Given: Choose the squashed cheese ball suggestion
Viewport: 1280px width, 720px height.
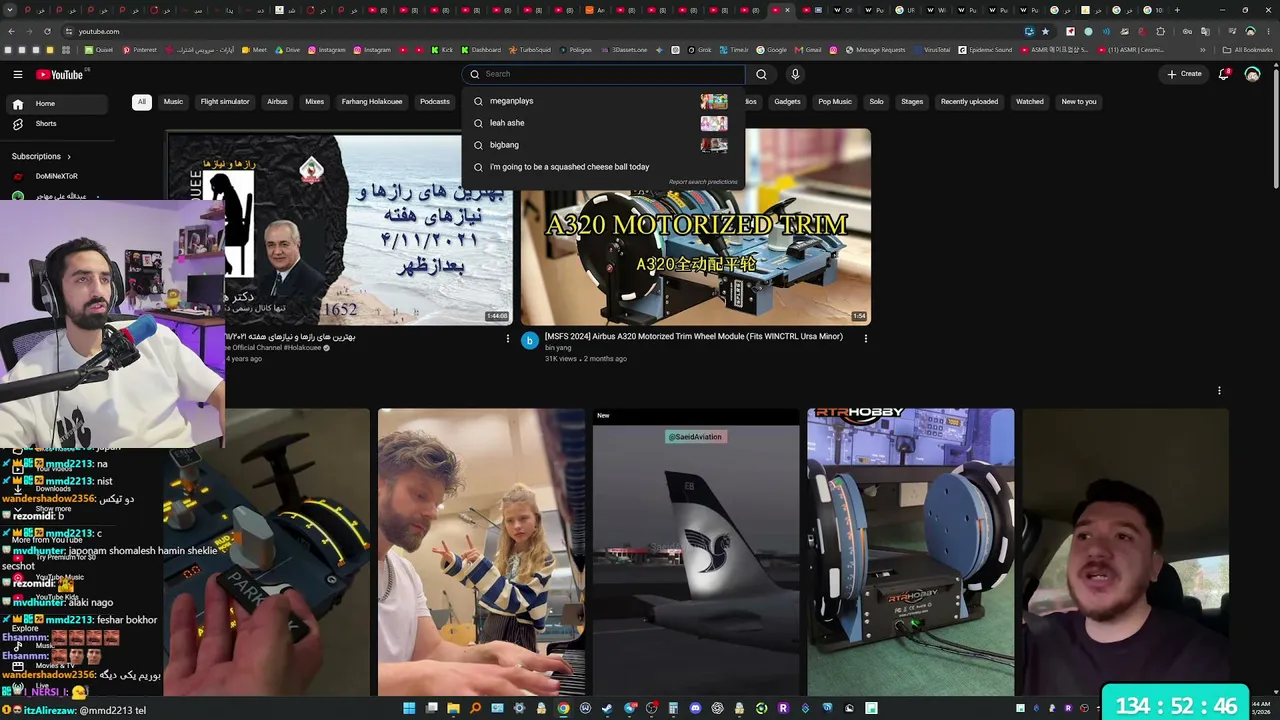Looking at the screenshot, I should click(603, 167).
